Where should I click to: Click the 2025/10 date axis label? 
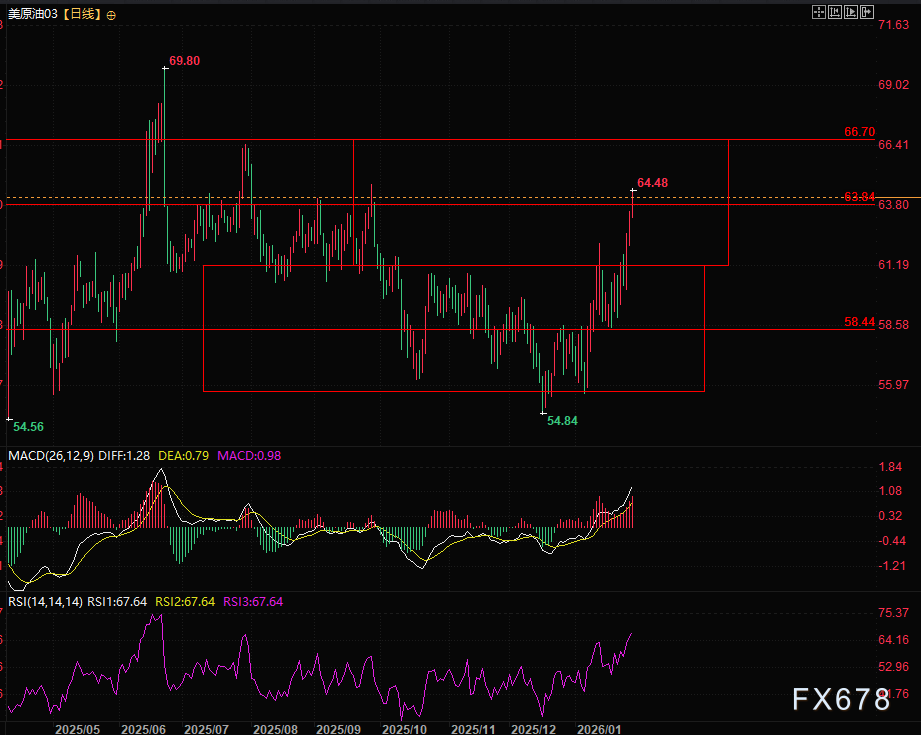pyautogui.click(x=404, y=729)
